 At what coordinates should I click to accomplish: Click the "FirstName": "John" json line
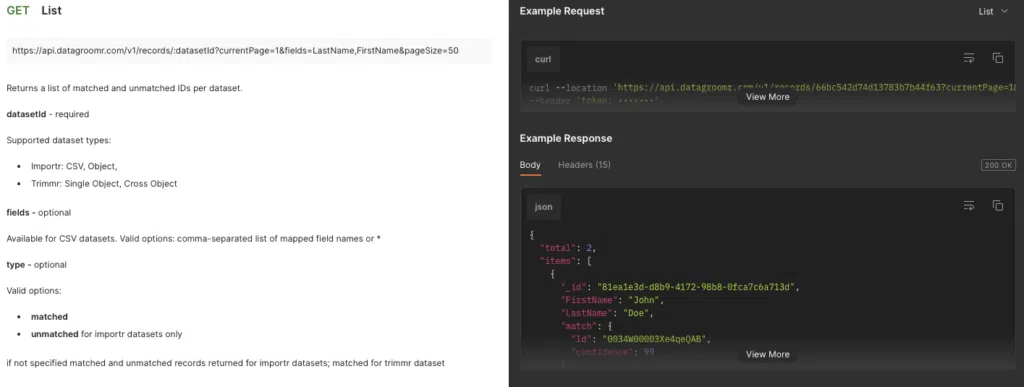(612, 300)
